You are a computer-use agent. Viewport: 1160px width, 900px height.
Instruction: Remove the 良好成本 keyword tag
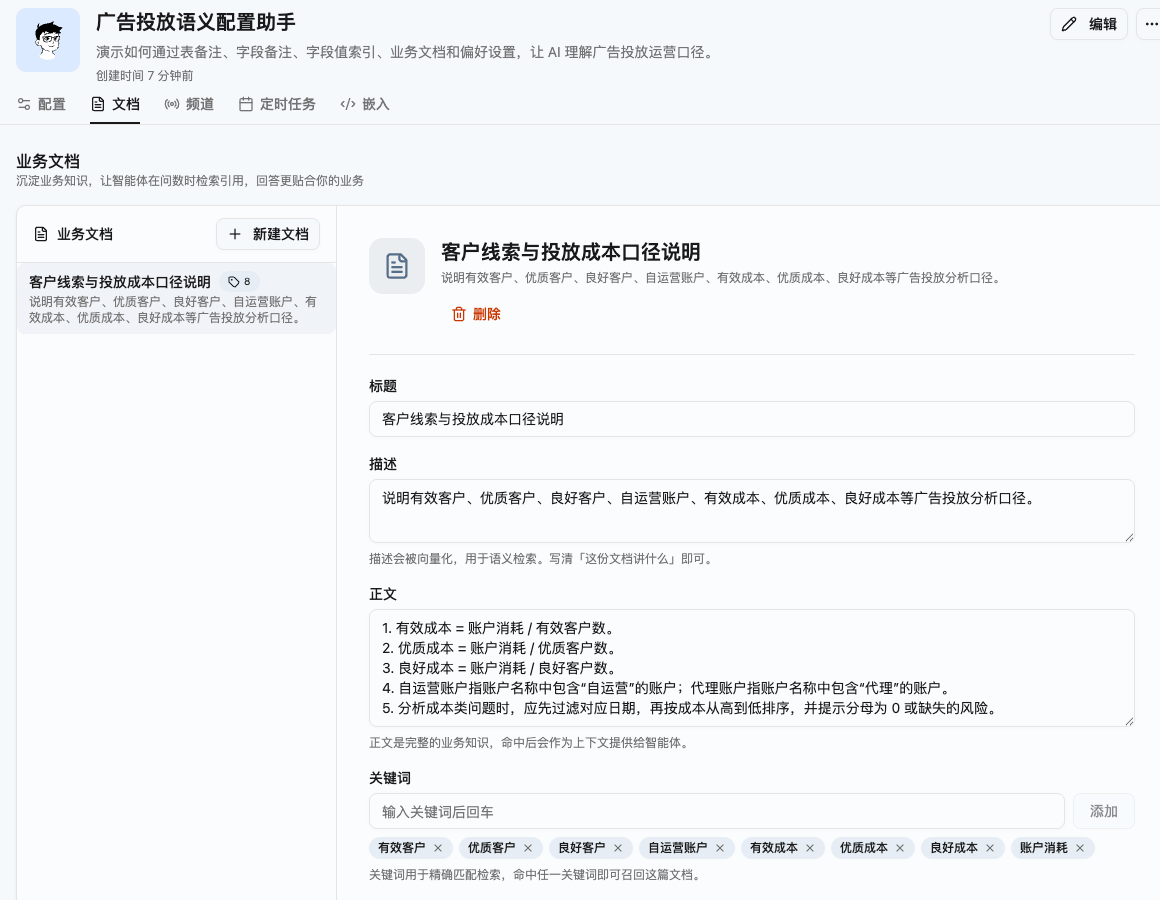990,848
